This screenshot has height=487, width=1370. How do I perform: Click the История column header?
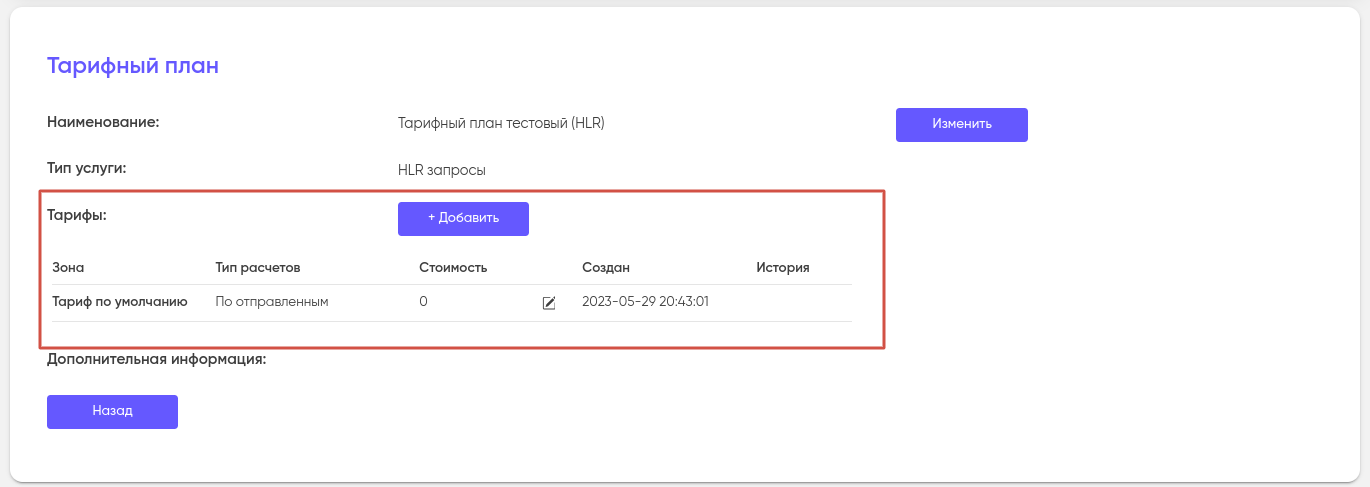point(782,268)
